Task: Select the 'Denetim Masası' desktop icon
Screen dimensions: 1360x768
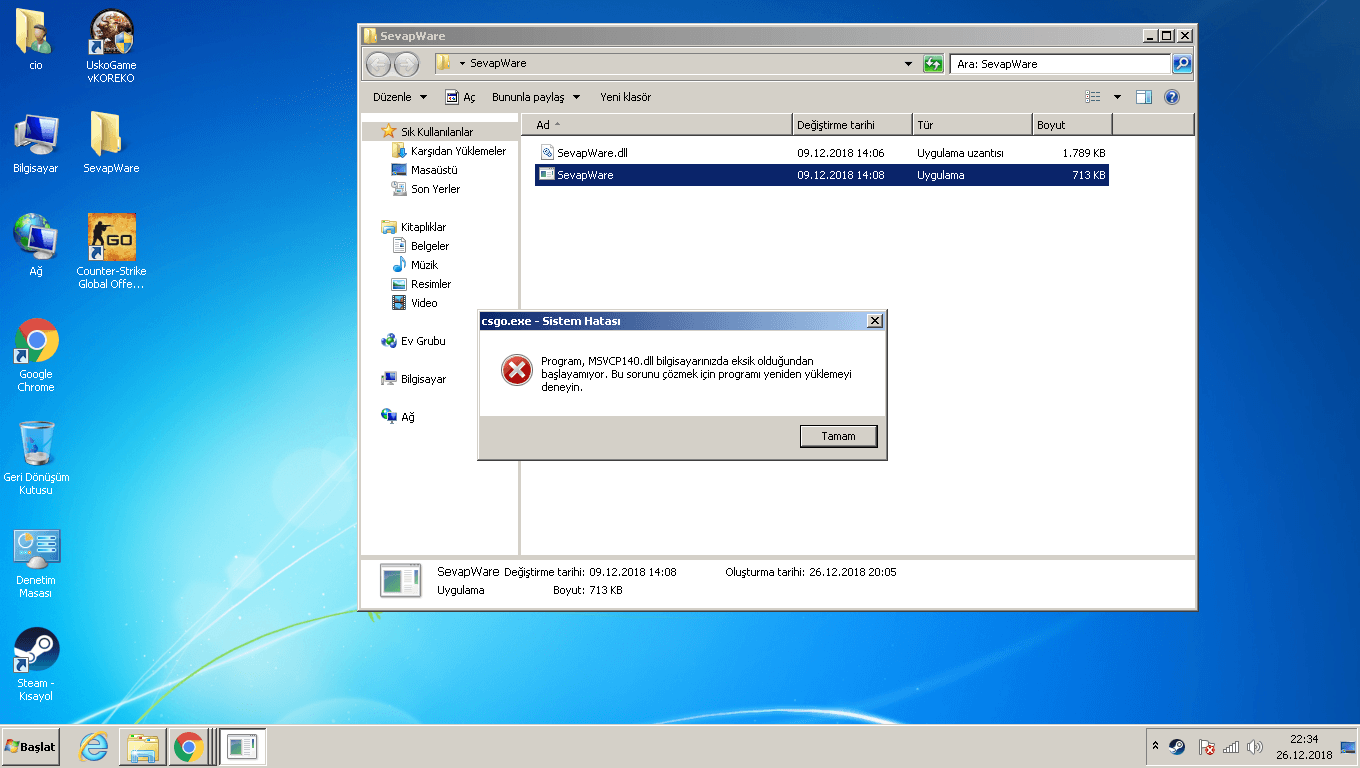Action: pyautogui.click(x=36, y=563)
